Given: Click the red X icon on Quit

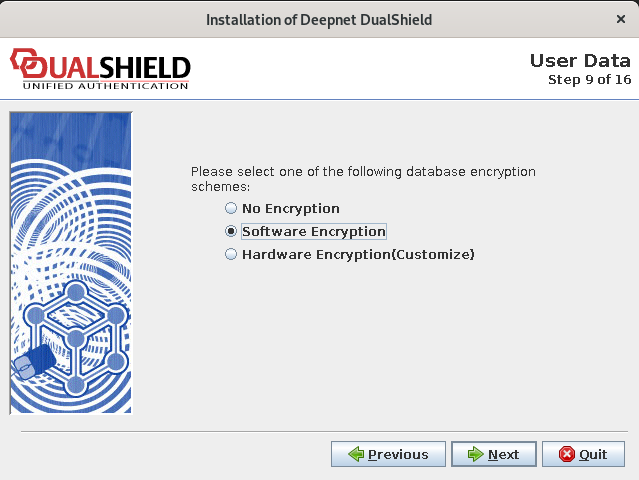Looking at the screenshot, I should click(567, 454).
